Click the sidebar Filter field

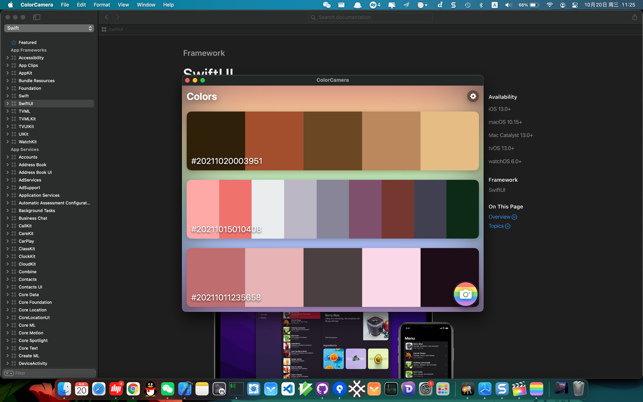49,373
